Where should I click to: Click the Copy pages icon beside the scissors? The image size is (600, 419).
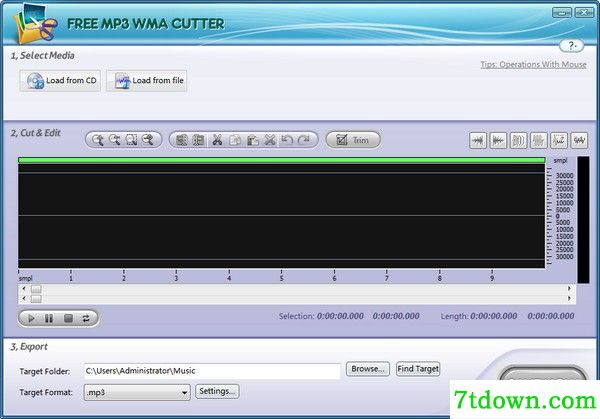tap(235, 140)
